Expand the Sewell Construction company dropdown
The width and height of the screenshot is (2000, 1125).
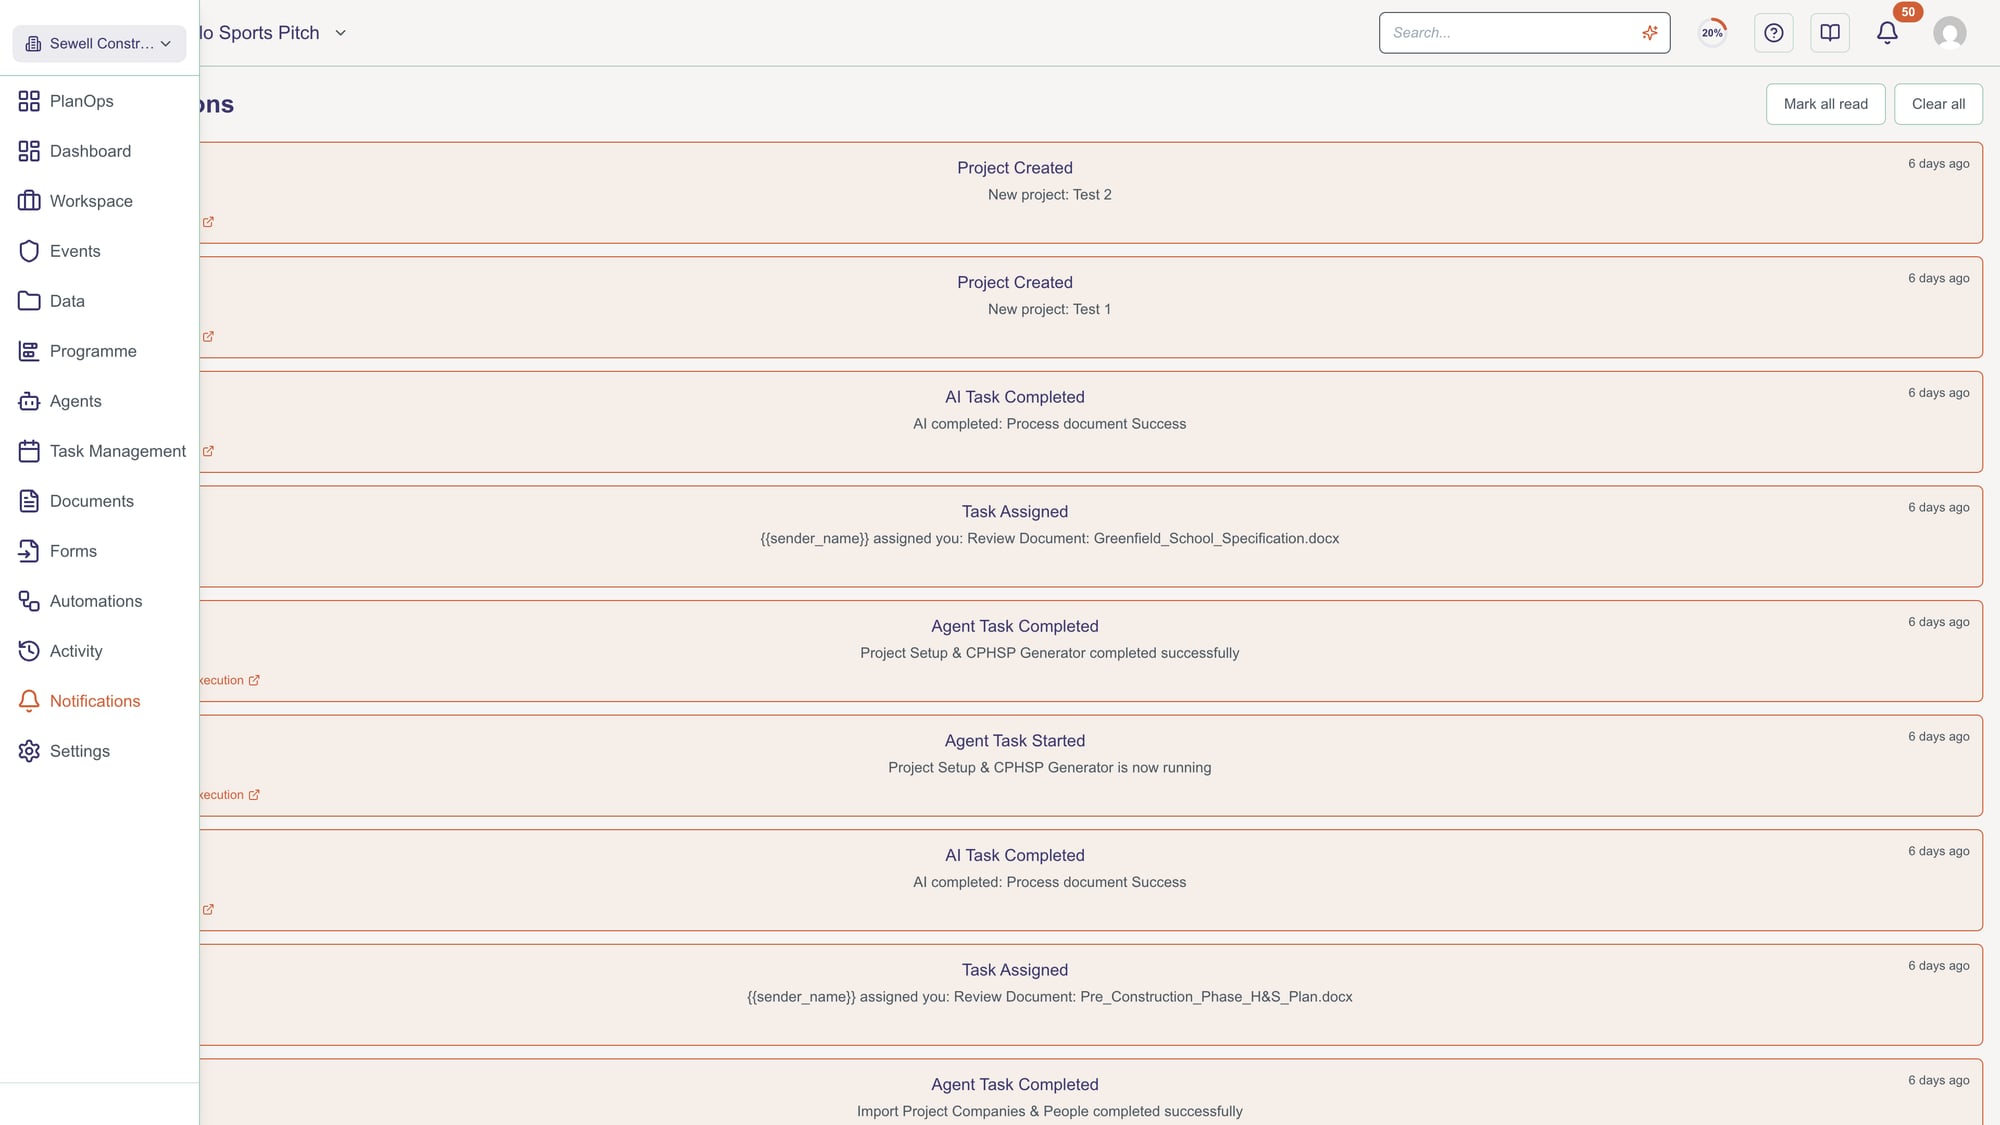pyautogui.click(x=98, y=43)
